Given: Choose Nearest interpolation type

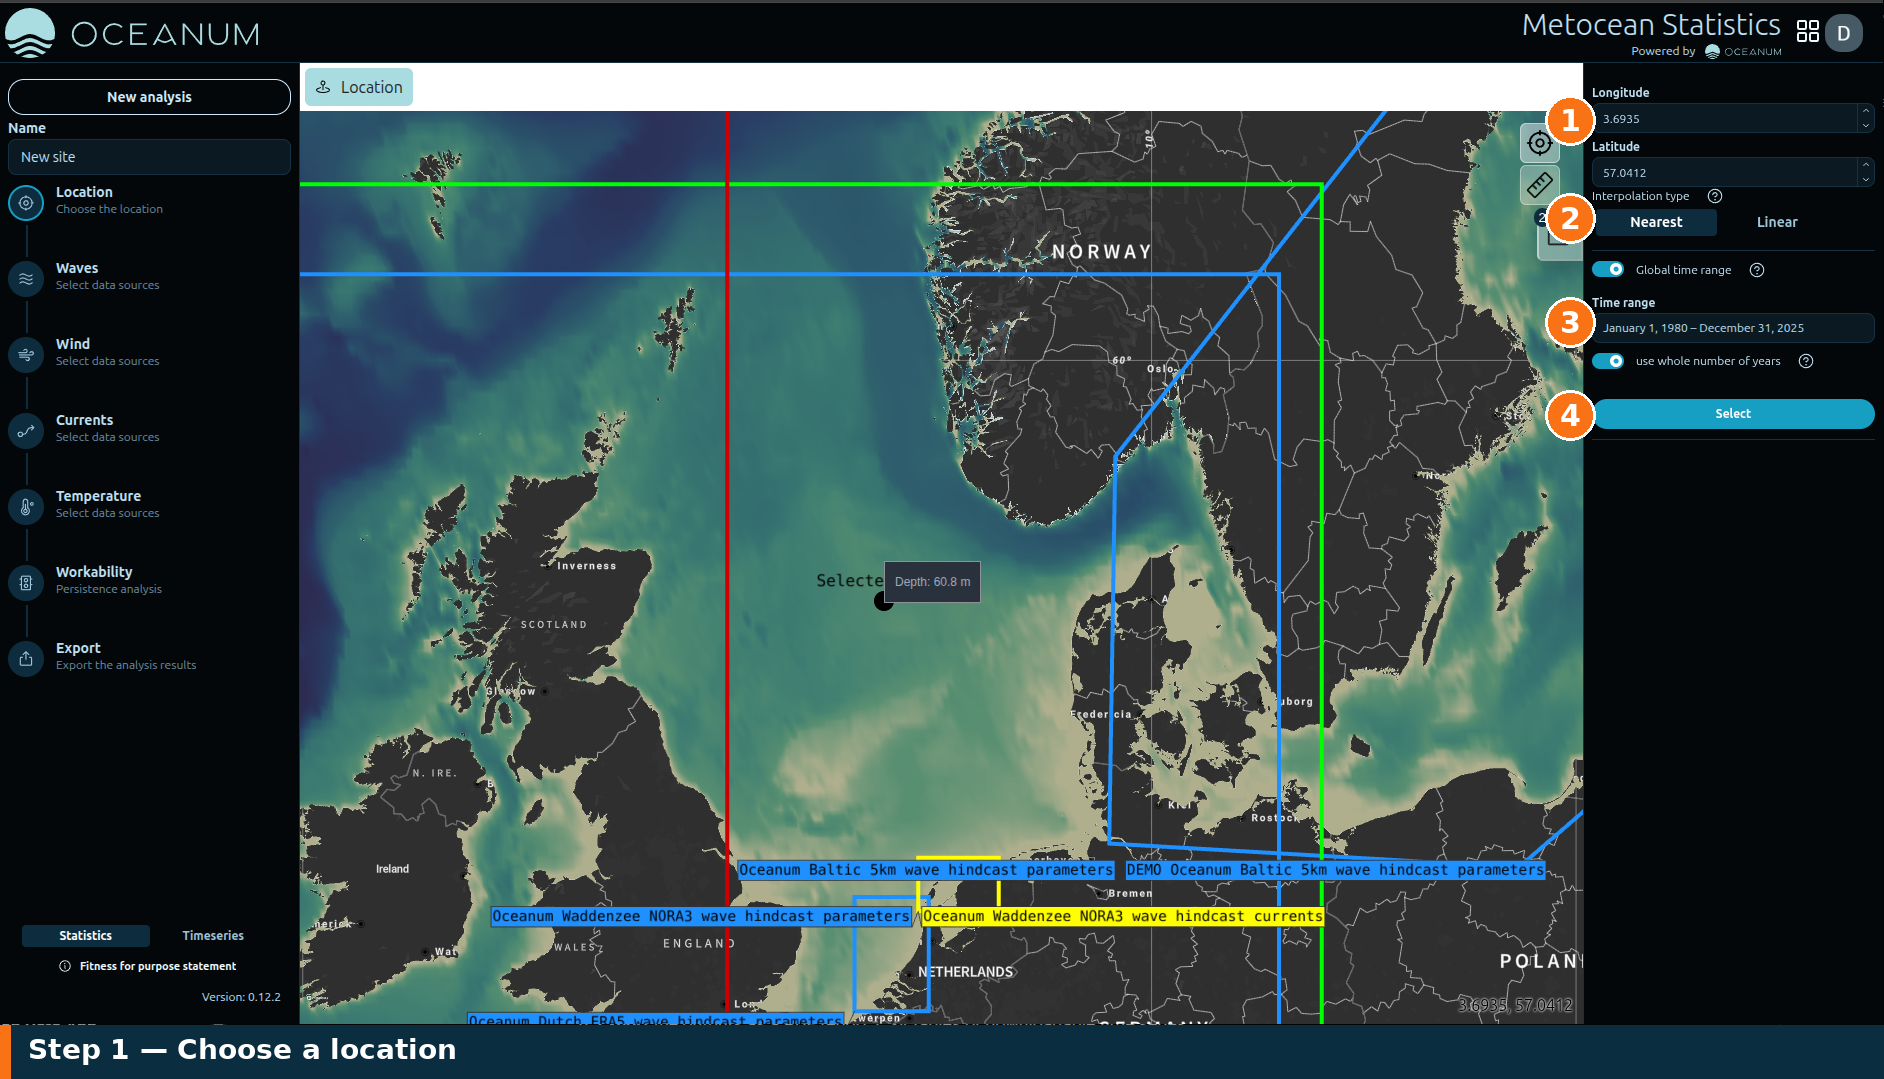Looking at the screenshot, I should (x=1656, y=222).
